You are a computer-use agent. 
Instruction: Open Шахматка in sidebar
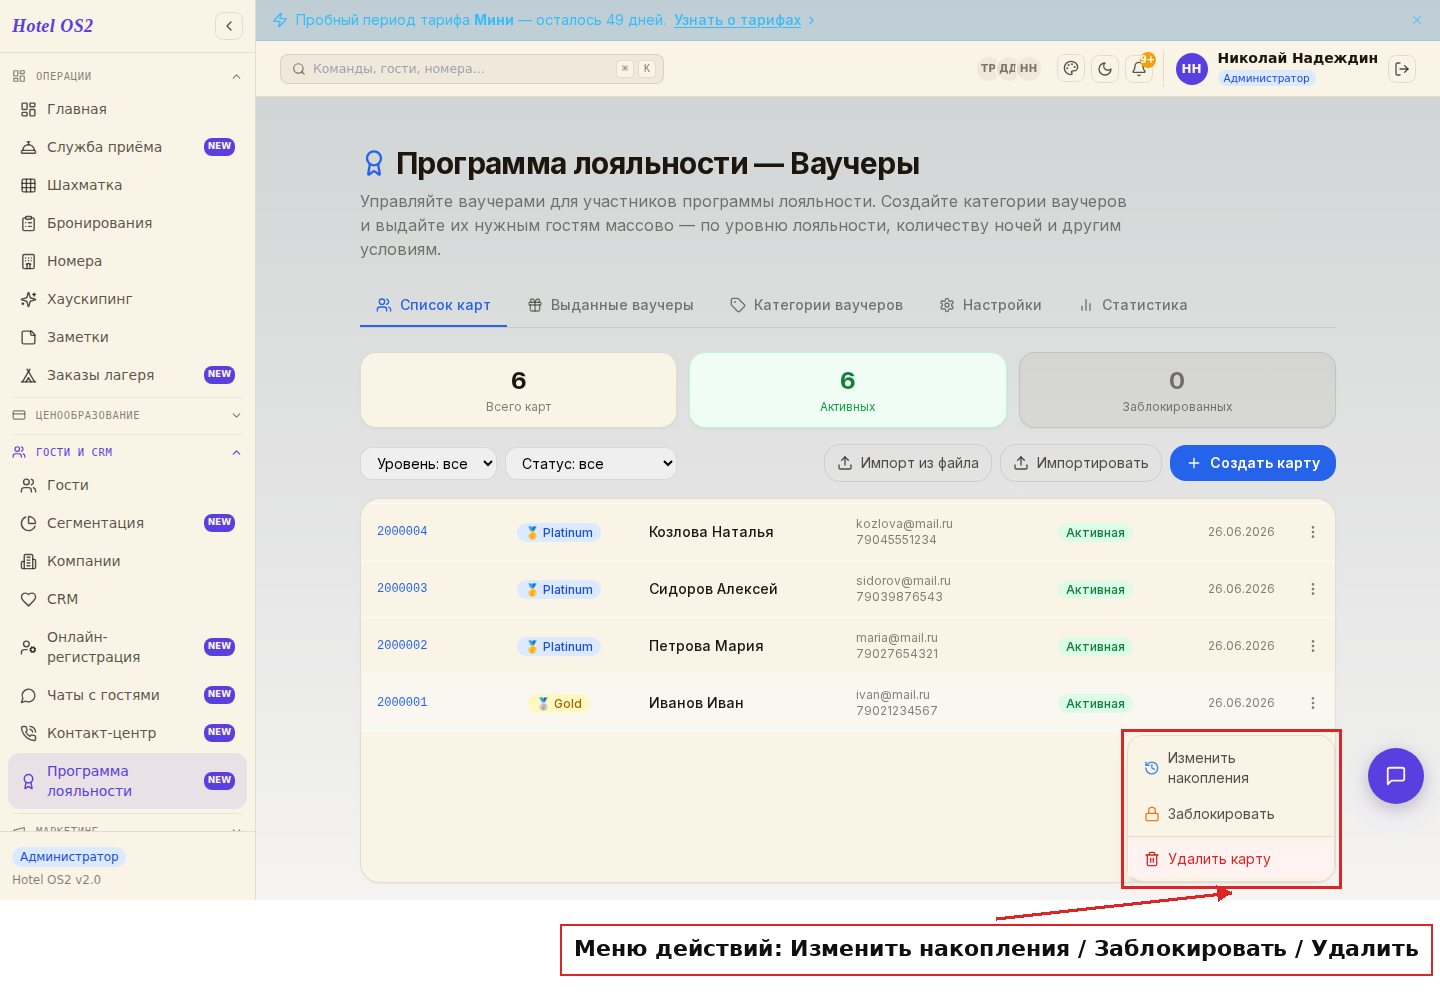(x=127, y=185)
